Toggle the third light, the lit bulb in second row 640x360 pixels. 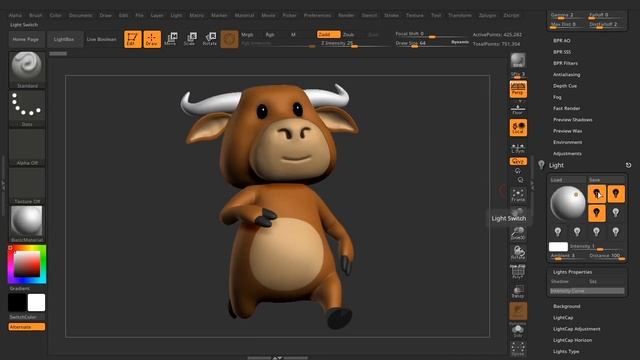[597, 213]
